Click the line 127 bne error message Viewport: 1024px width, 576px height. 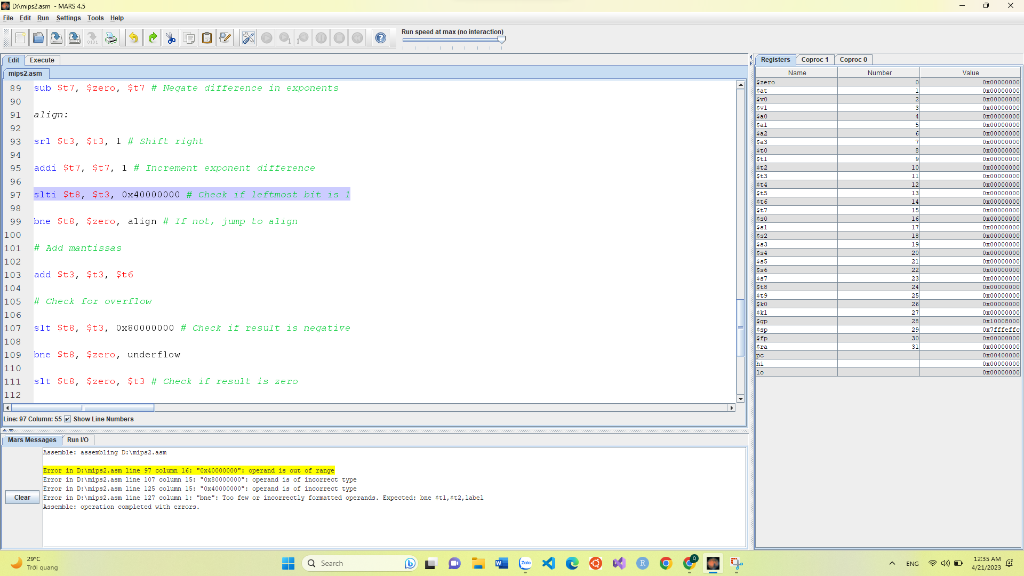[263, 498]
